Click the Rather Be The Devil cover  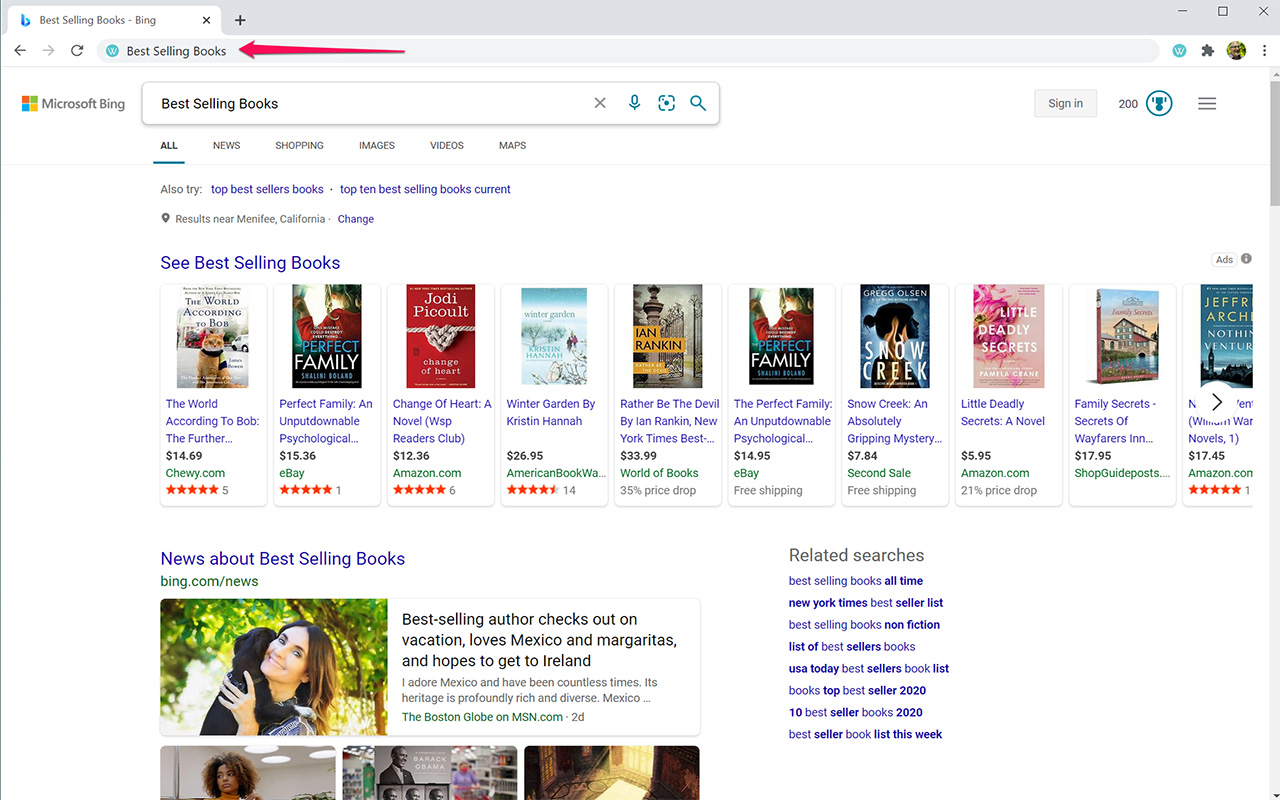[668, 337]
